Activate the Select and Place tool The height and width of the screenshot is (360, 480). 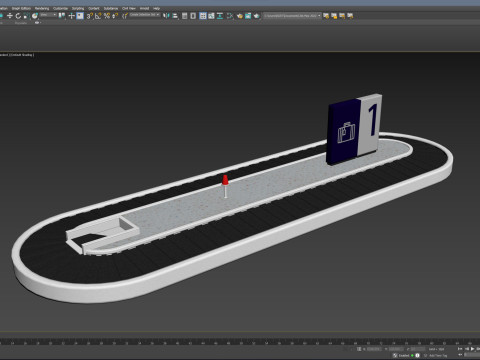[35, 16]
